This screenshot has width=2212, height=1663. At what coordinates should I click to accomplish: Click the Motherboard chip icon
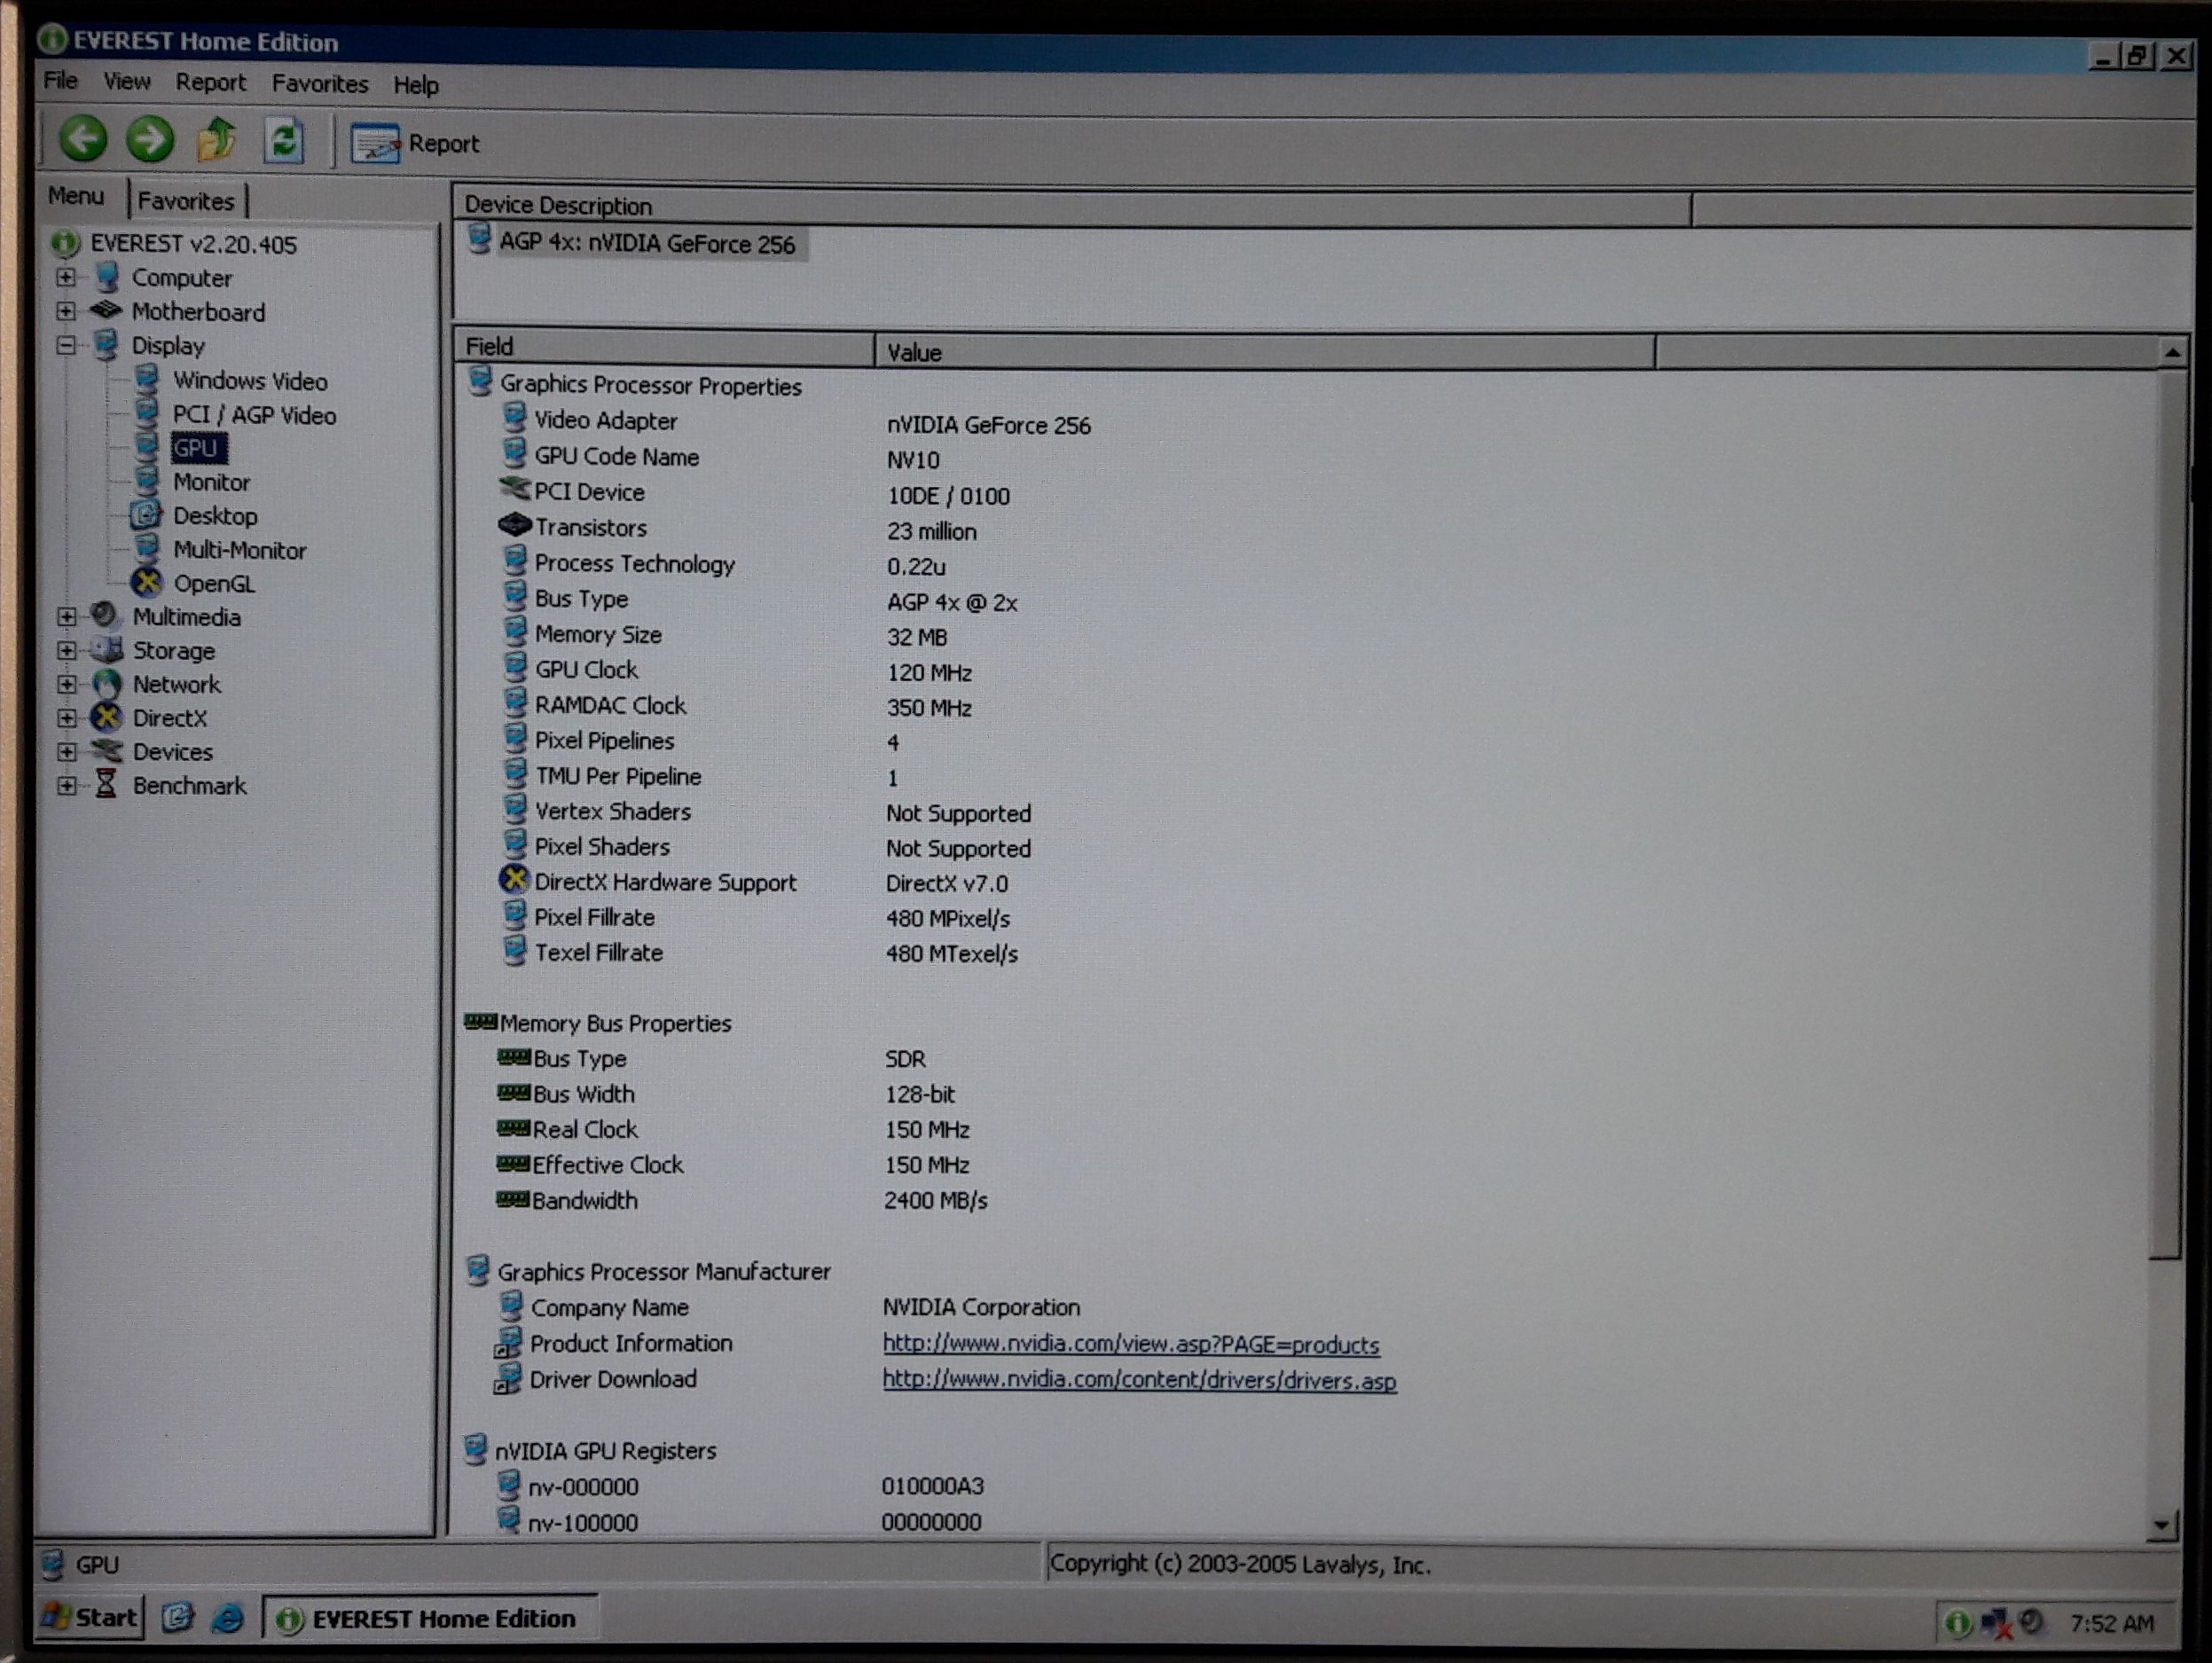click(x=106, y=310)
